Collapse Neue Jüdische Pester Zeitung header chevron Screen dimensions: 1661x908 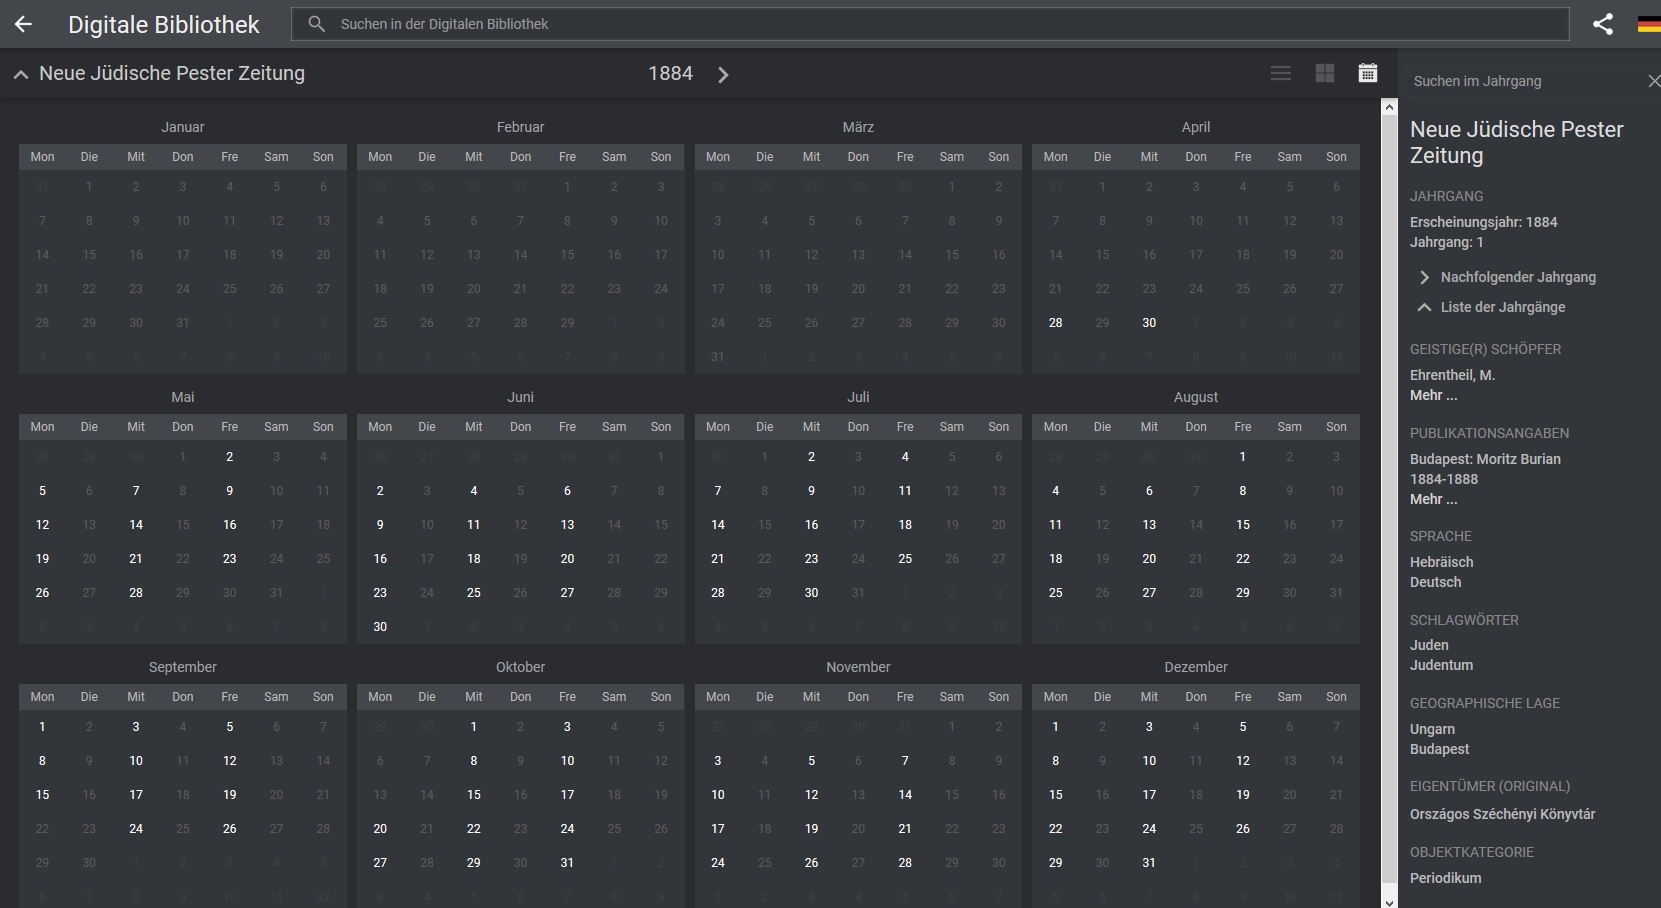pyautogui.click(x=20, y=74)
